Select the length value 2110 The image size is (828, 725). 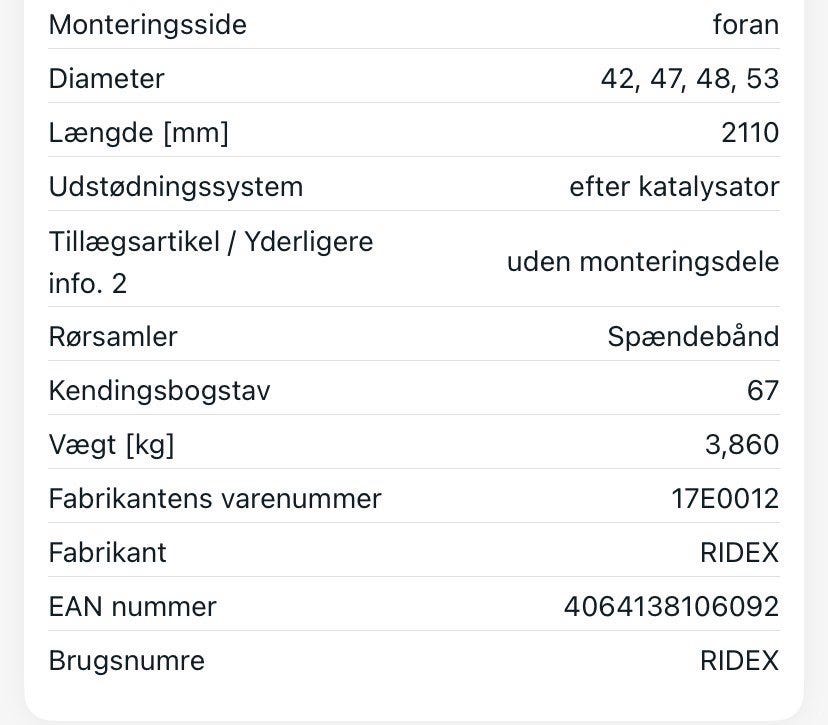[749, 132]
